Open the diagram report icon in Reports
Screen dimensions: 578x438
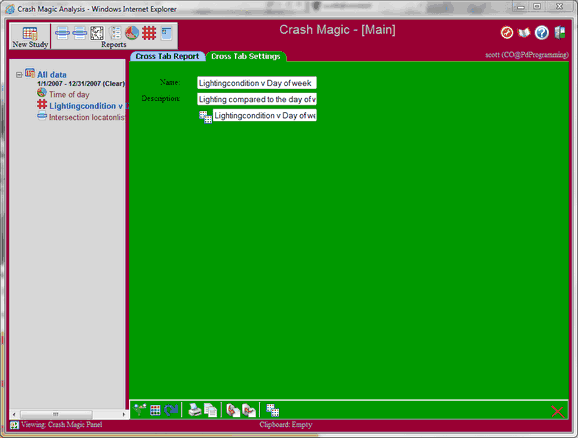click(x=97, y=33)
